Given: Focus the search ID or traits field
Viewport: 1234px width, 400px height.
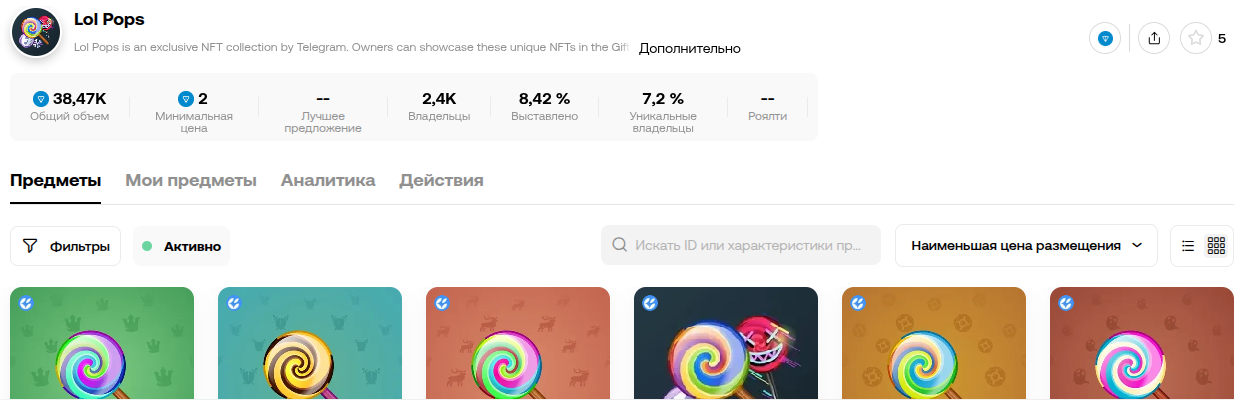Looking at the screenshot, I should (x=741, y=245).
